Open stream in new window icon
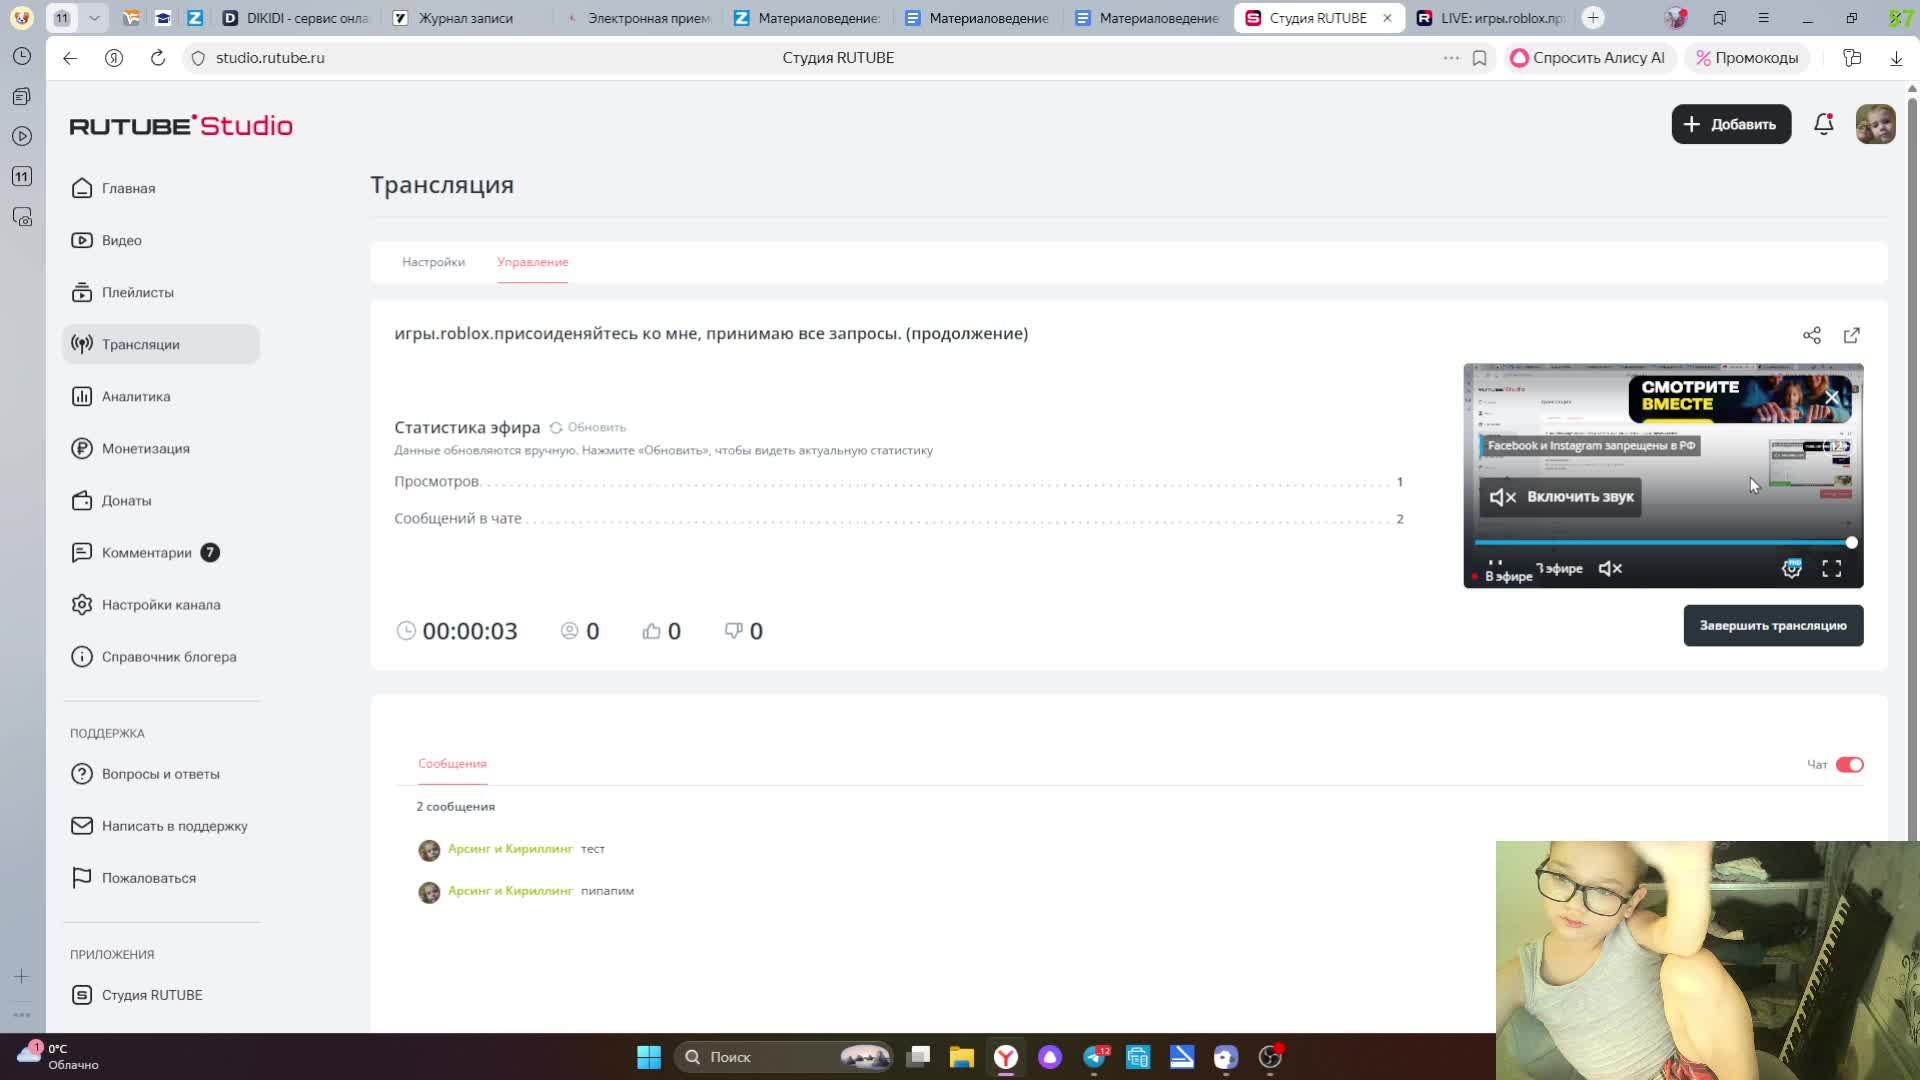Screen dimensions: 1920x1080 click(x=1851, y=335)
